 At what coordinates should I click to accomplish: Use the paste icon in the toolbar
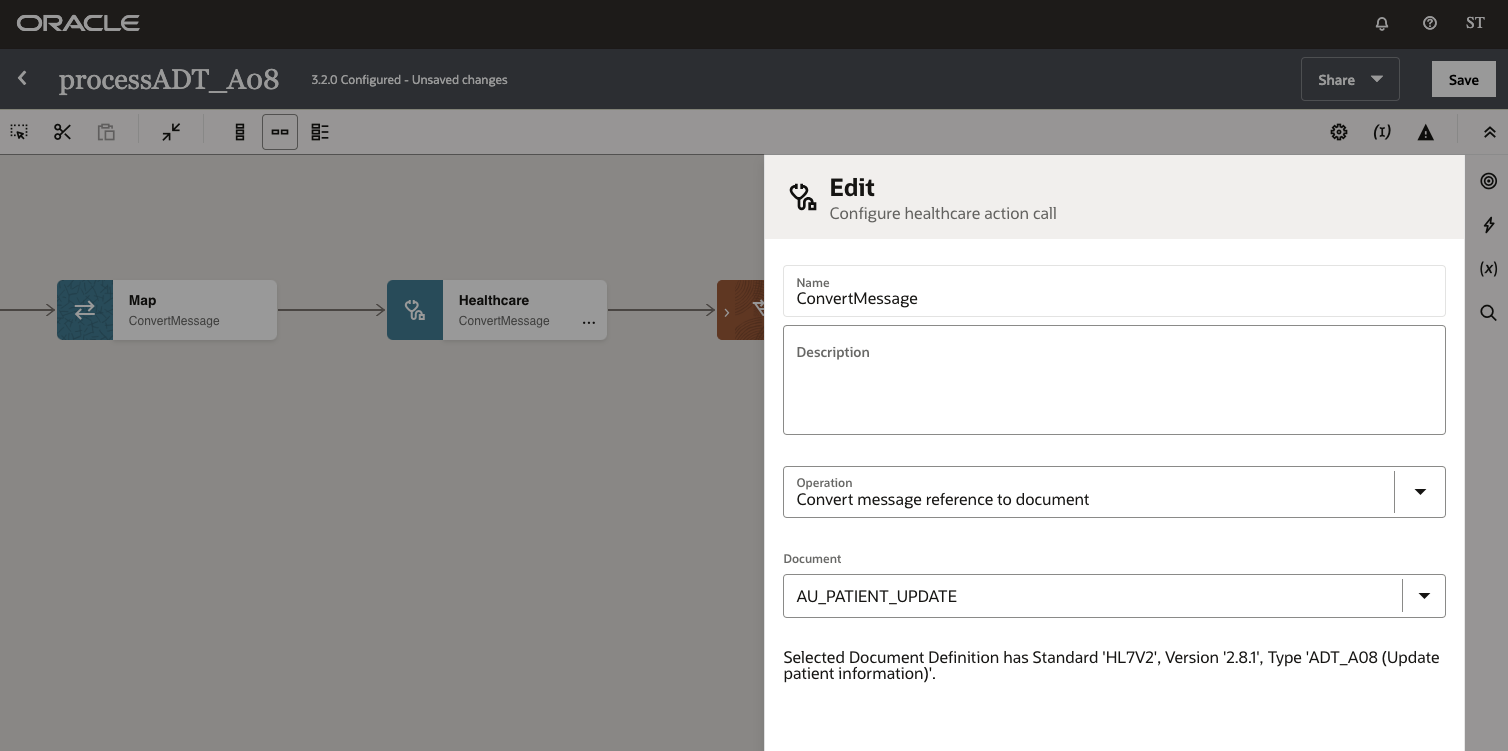[x=106, y=131]
